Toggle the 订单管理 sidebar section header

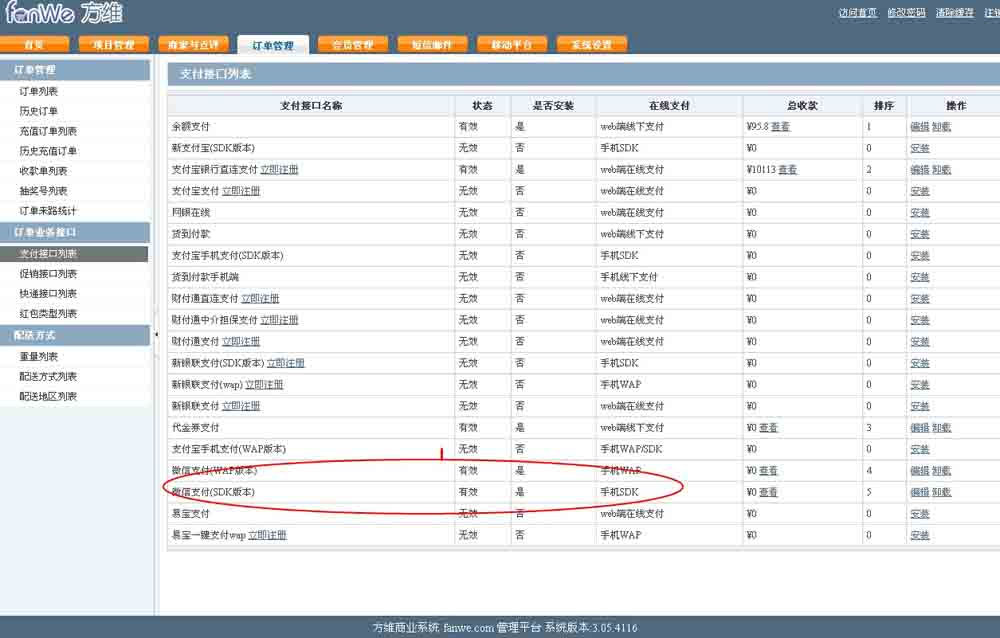click(75, 70)
